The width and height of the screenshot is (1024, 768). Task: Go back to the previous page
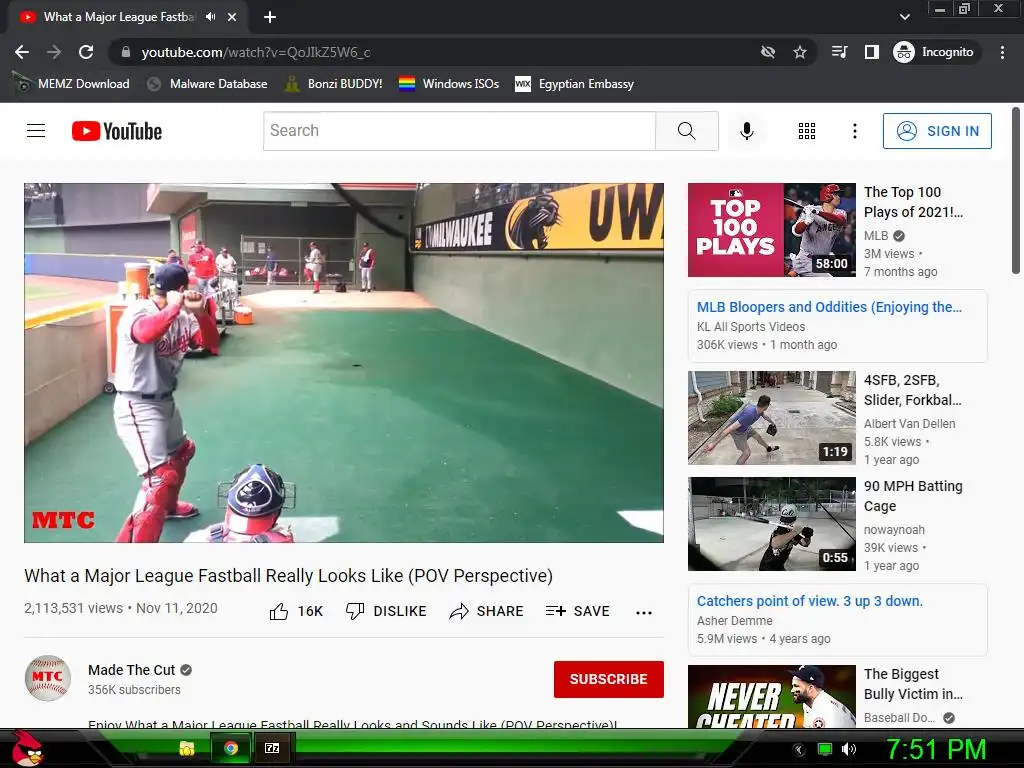click(x=22, y=52)
